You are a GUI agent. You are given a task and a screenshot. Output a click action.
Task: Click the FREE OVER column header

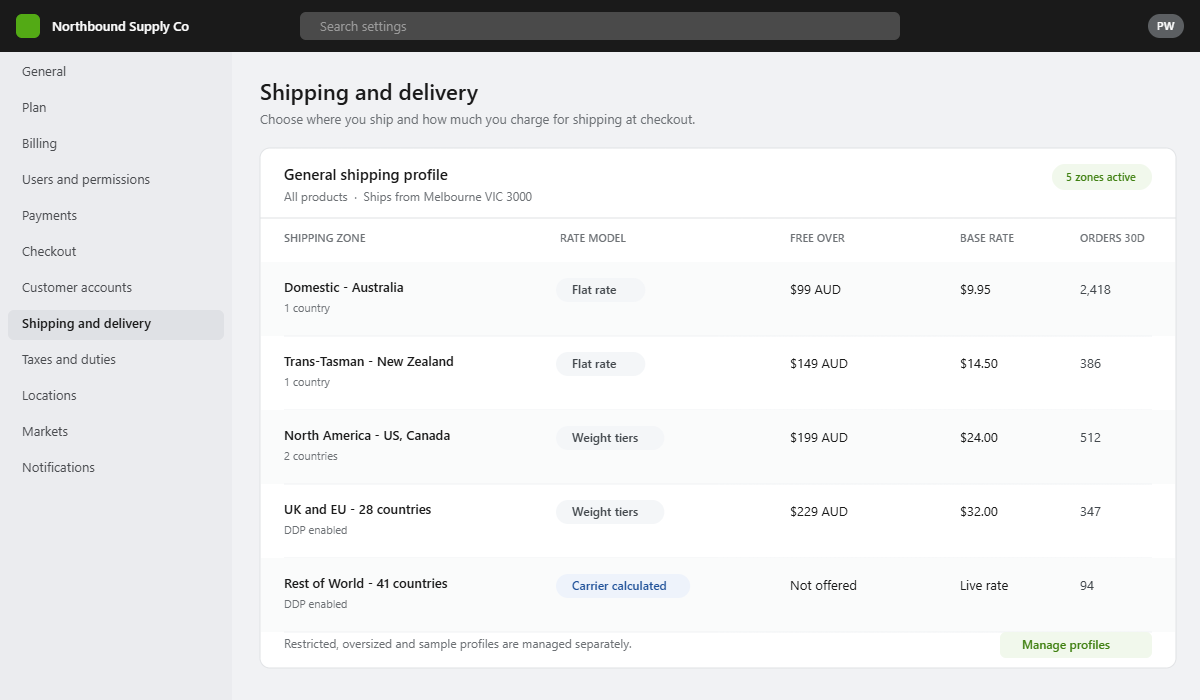pyautogui.click(x=817, y=238)
